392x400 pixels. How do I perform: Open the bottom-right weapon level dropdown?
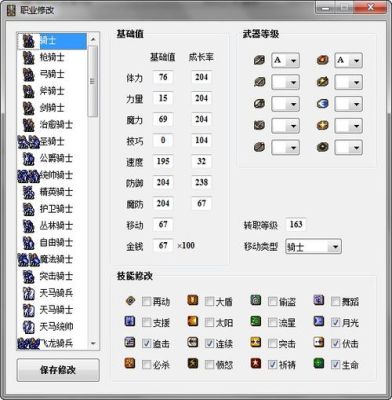(x=348, y=147)
